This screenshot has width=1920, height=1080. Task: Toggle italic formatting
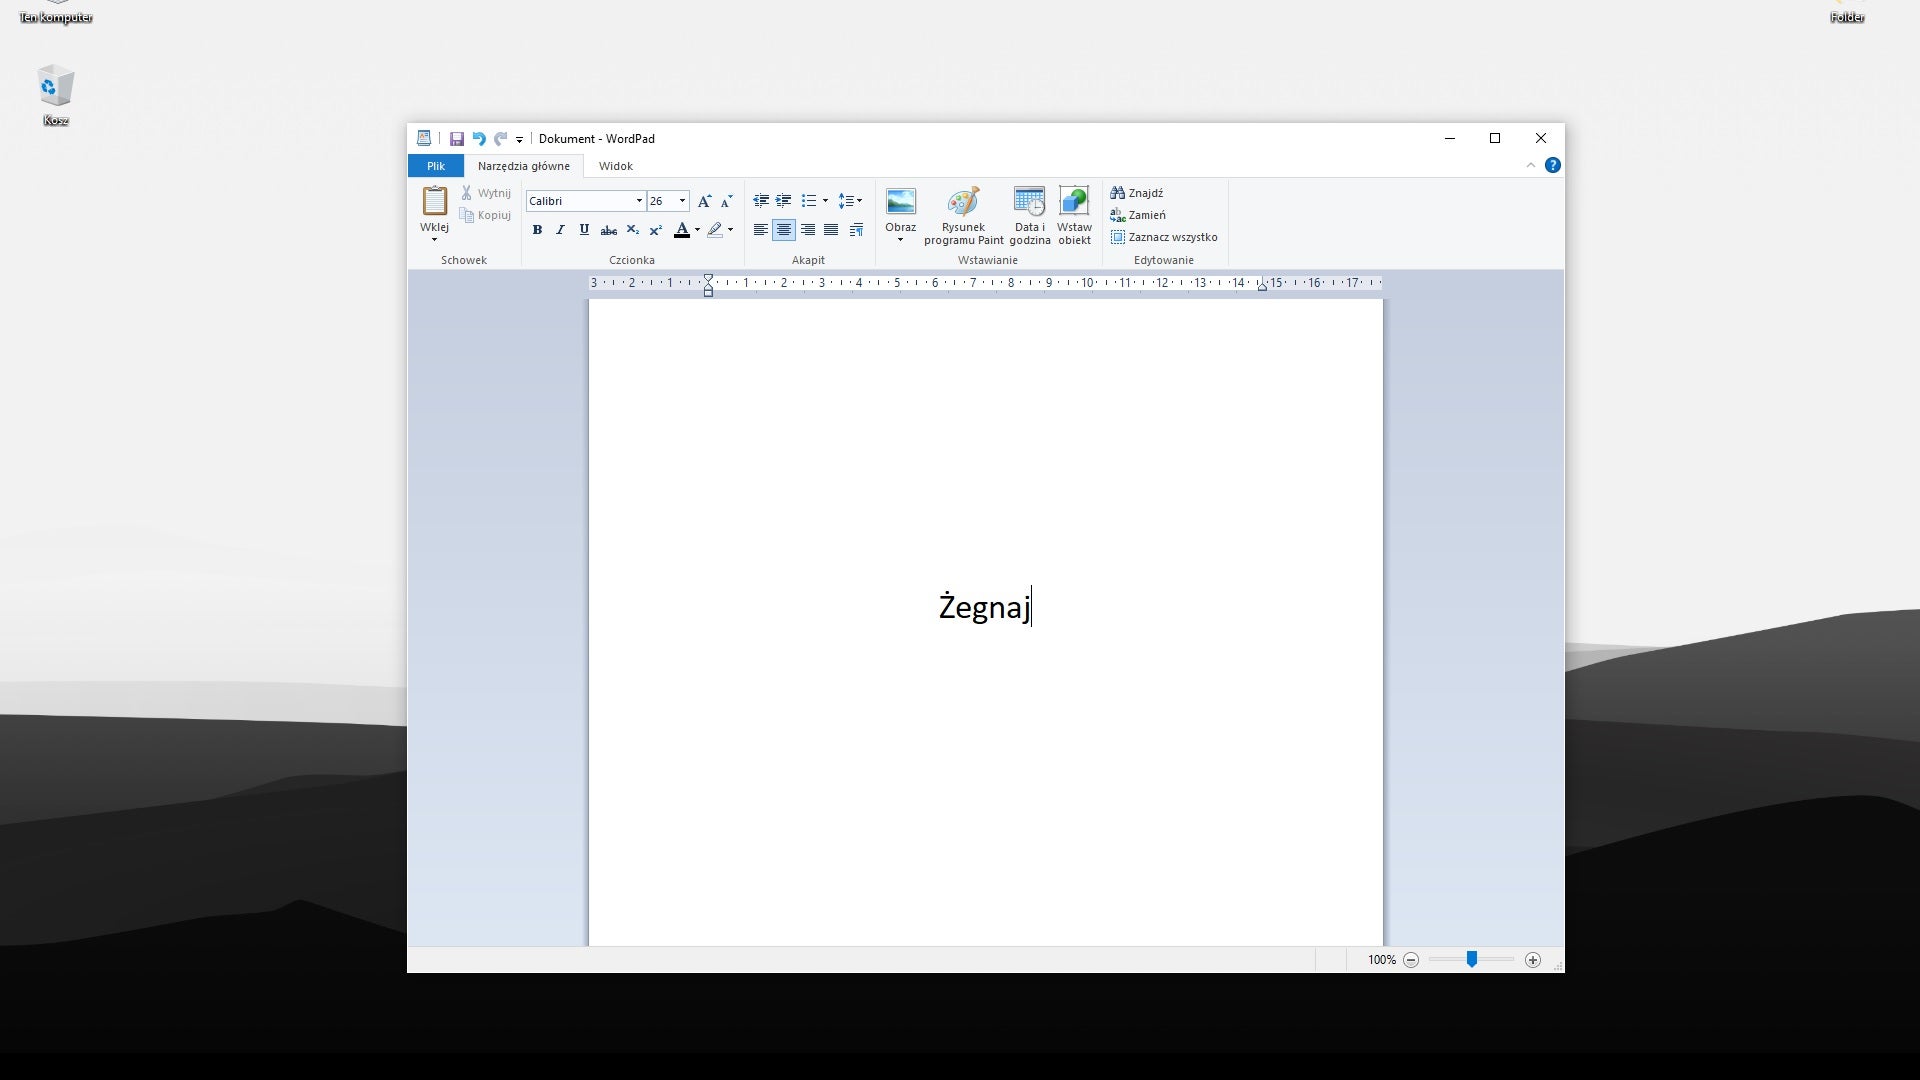(x=560, y=230)
